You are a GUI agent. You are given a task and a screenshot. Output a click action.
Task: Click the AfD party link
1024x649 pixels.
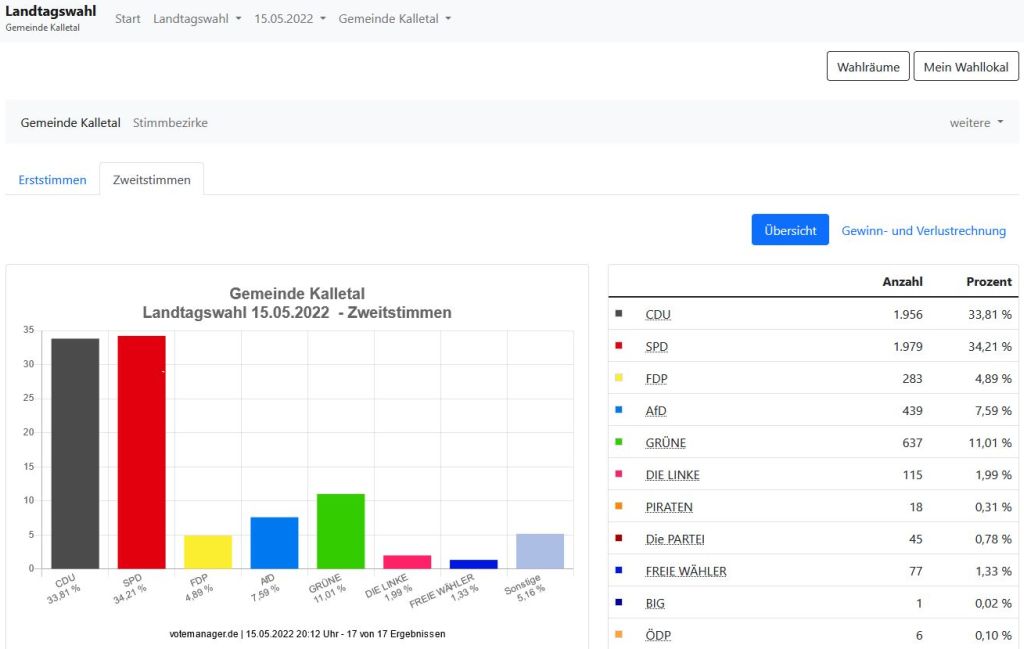(656, 410)
